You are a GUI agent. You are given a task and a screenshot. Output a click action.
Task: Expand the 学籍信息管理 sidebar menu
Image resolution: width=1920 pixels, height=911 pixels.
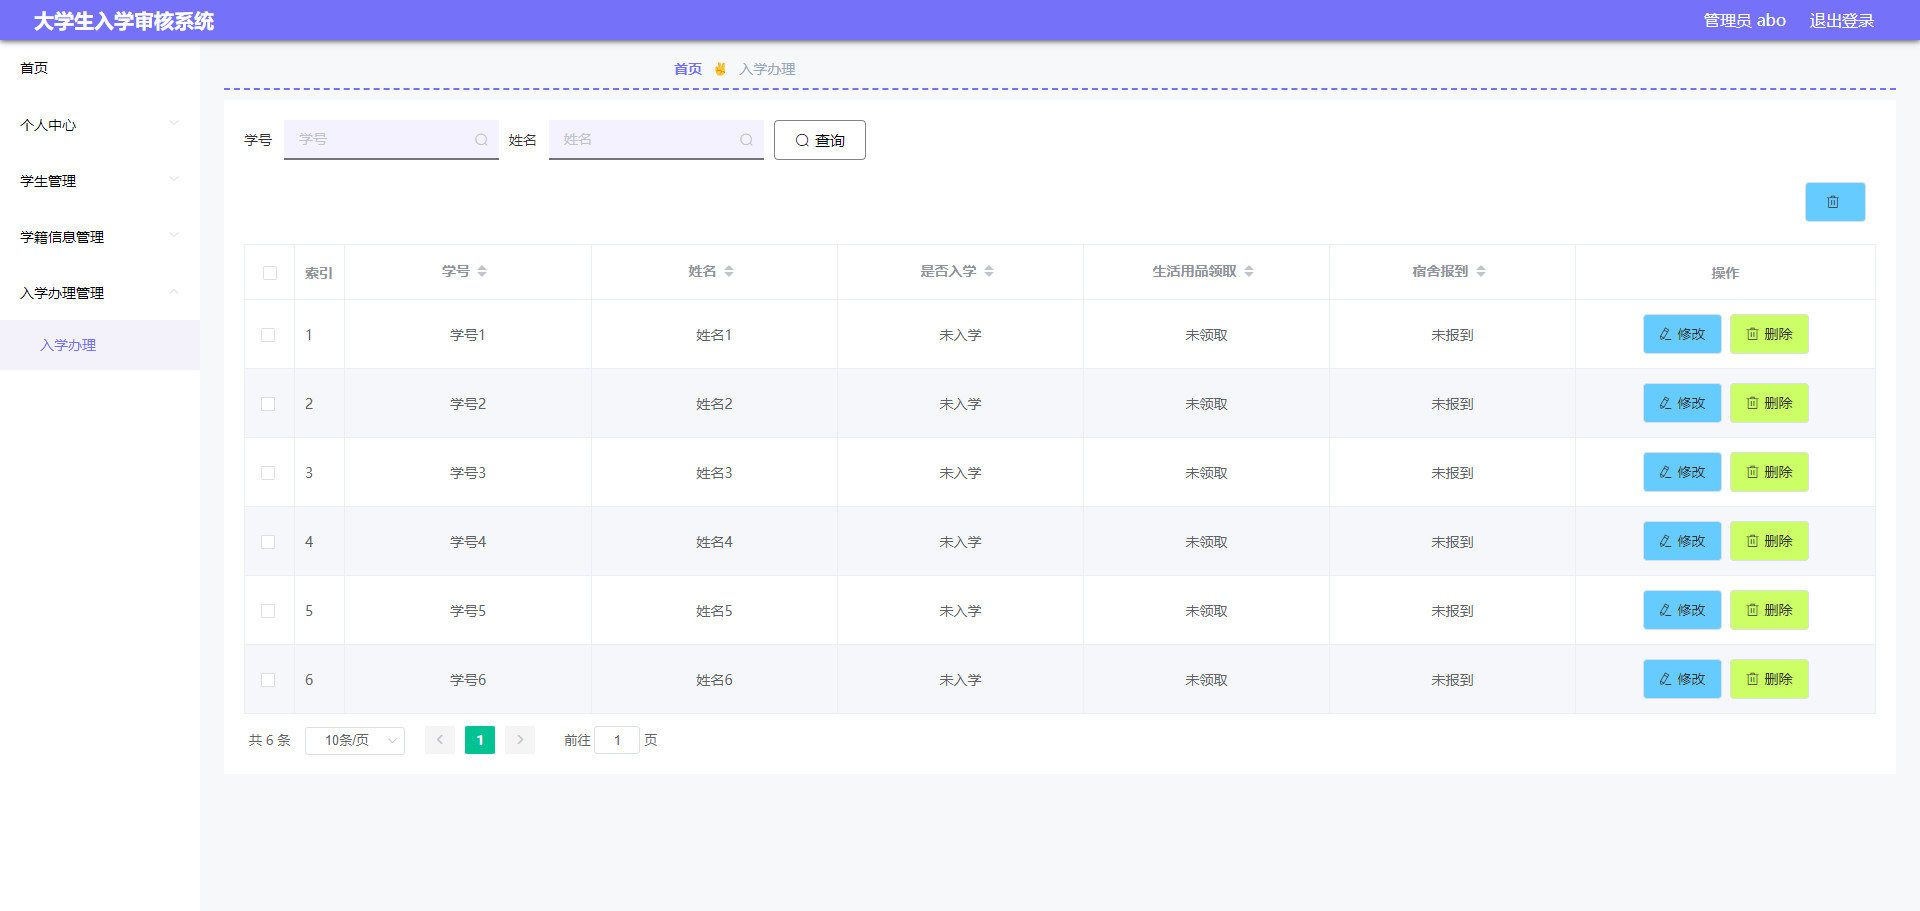click(x=98, y=237)
